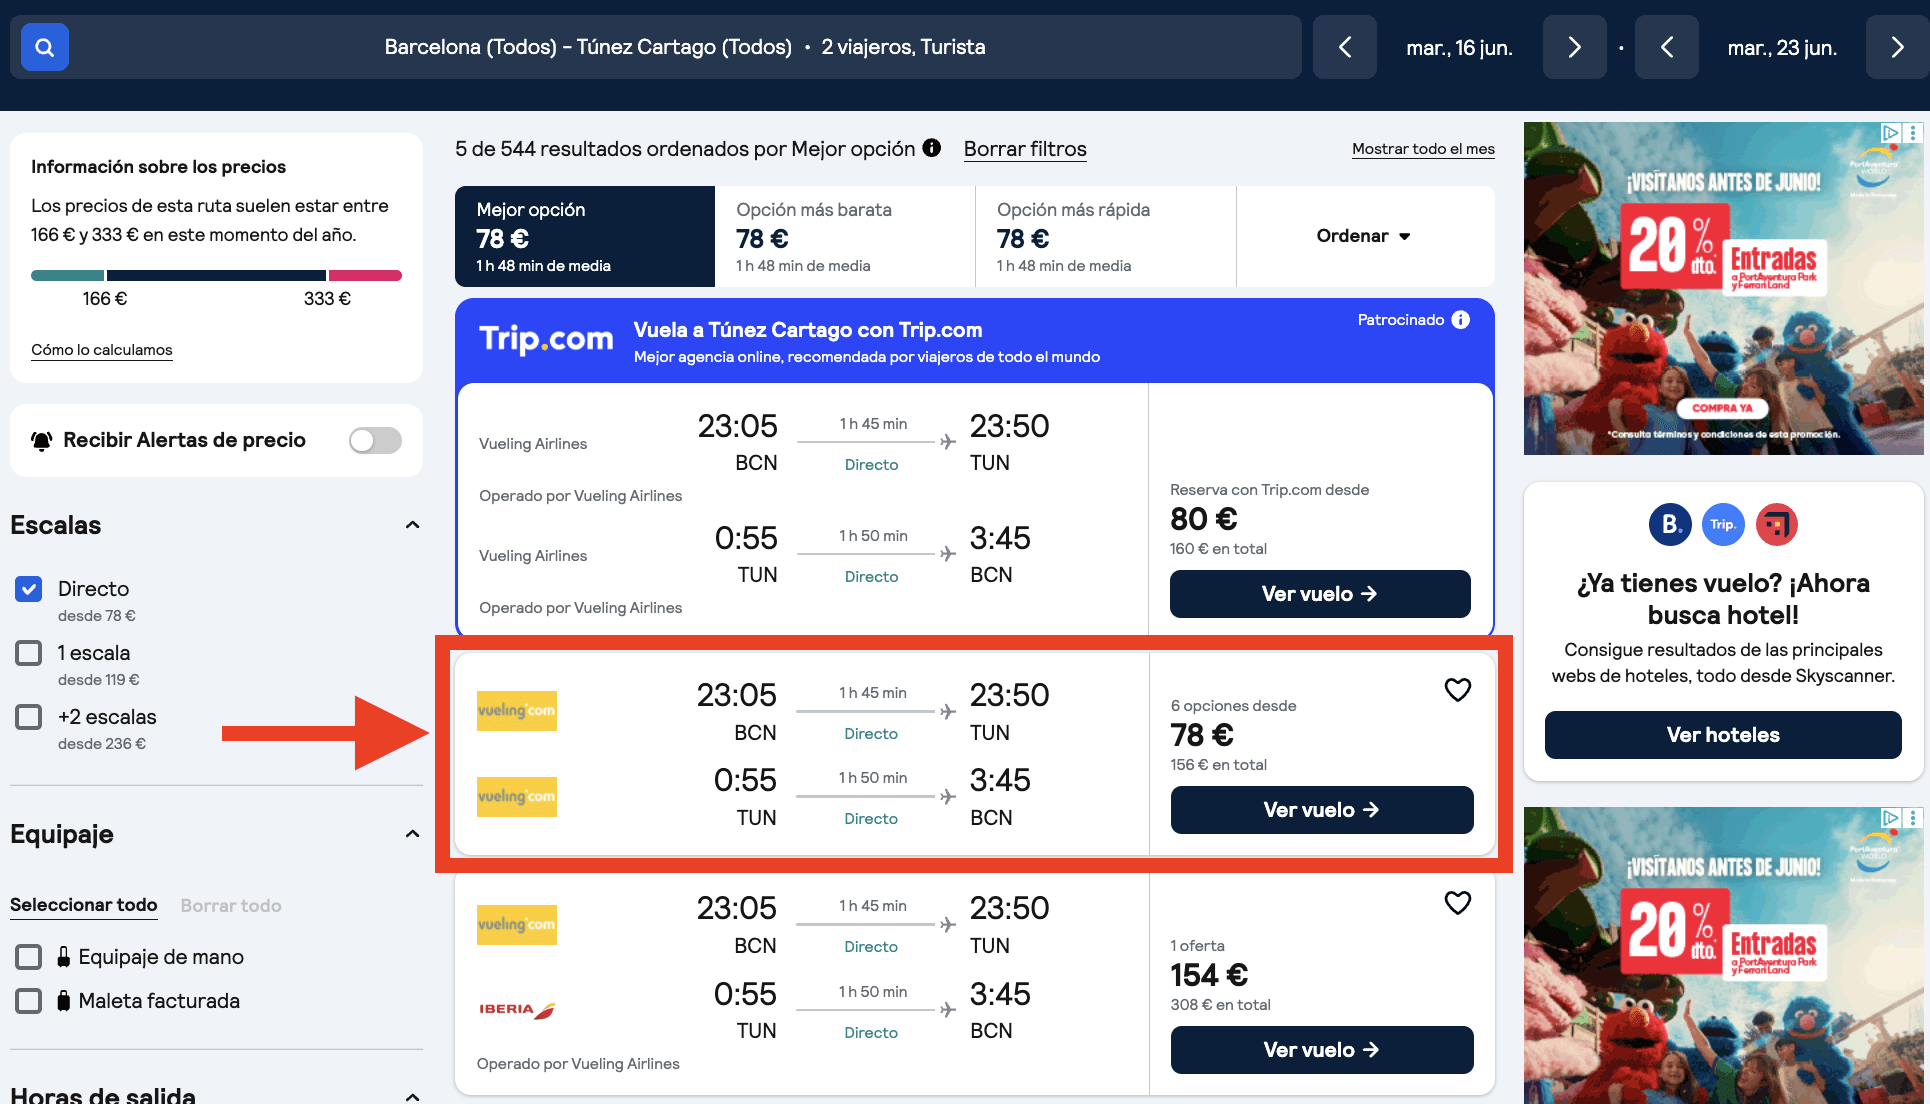Open ad options menu on top advertisement
Viewport: 1930px width, 1104px height.
click(1913, 132)
